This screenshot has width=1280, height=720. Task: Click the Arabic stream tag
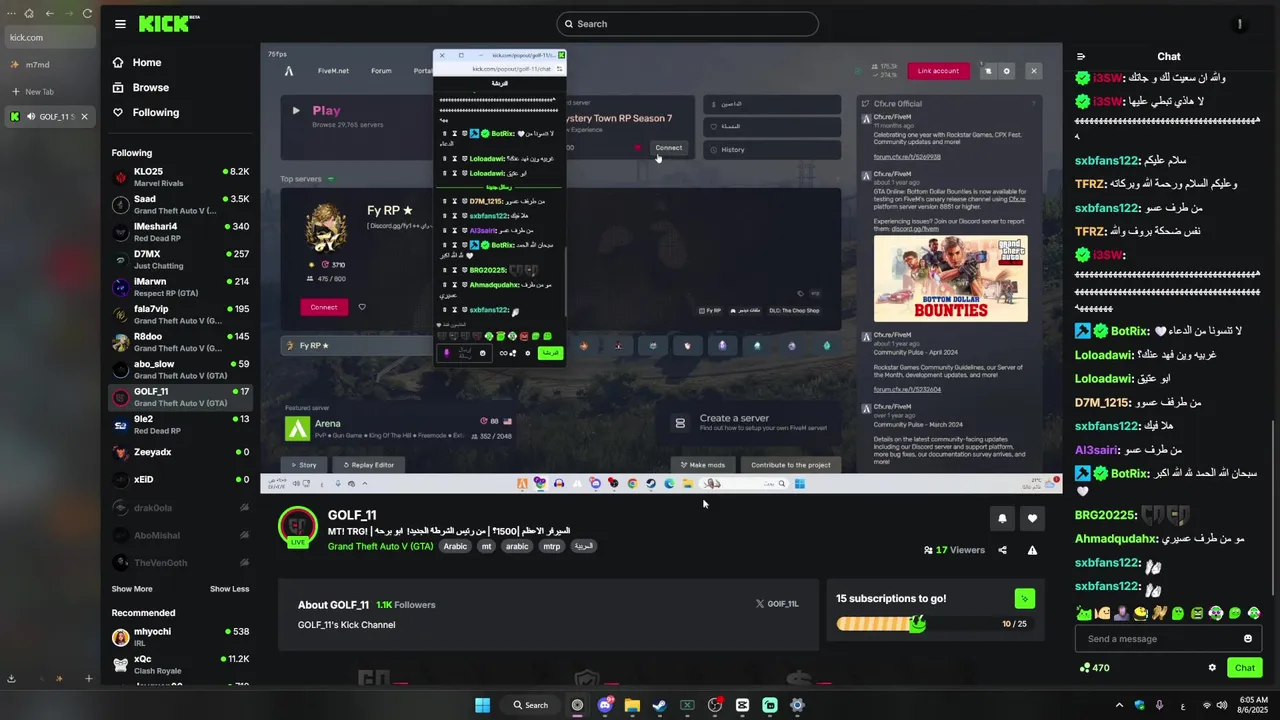point(456,547)
